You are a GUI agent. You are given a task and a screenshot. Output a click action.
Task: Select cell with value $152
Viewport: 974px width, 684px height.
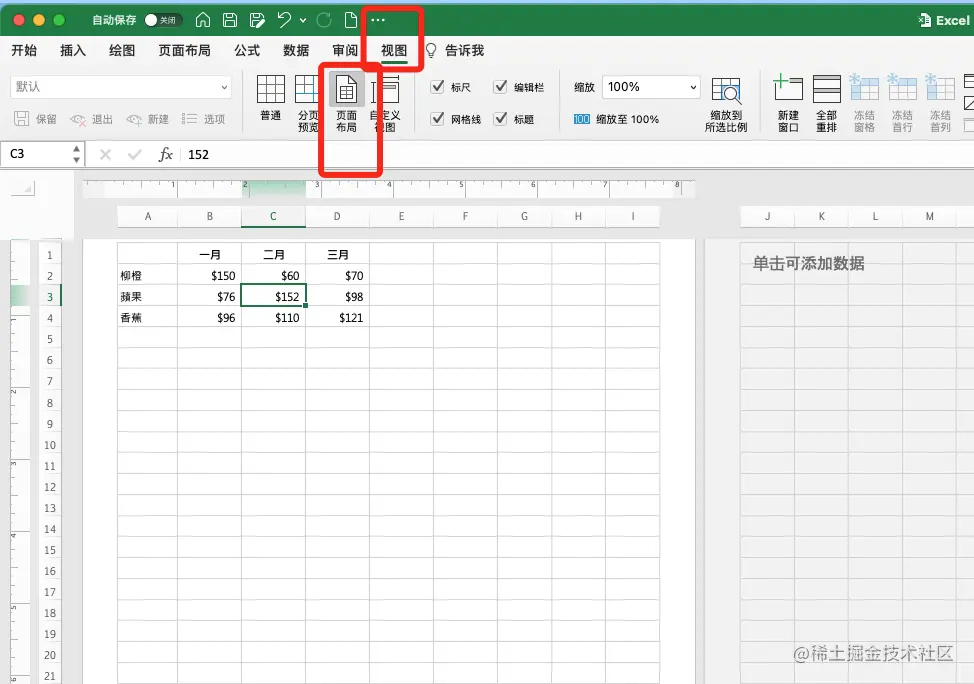click(273, 296)
